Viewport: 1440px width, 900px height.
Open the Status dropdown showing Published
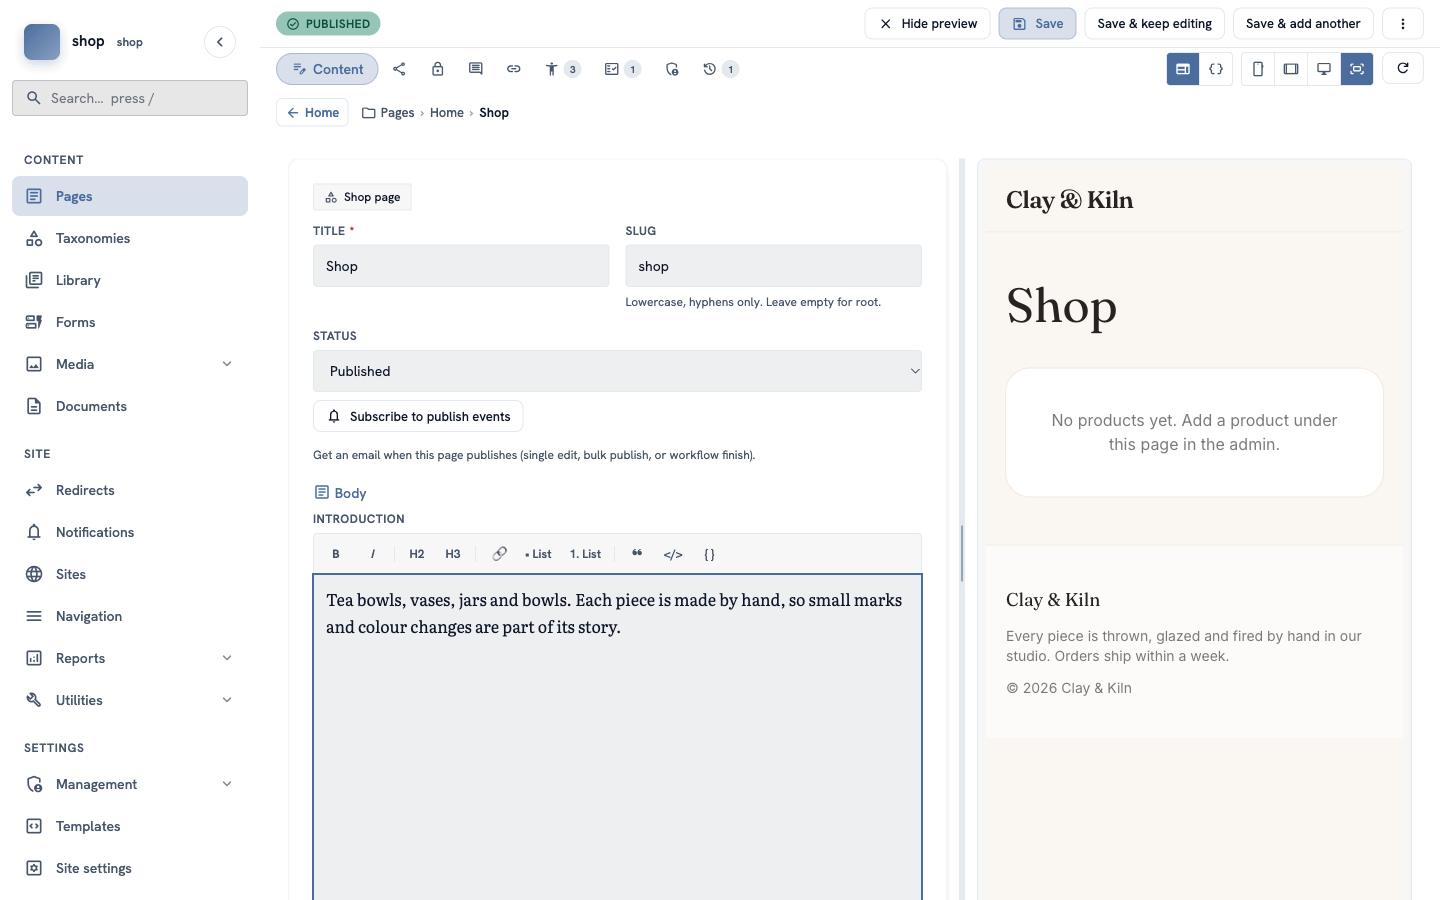point(617,371)
